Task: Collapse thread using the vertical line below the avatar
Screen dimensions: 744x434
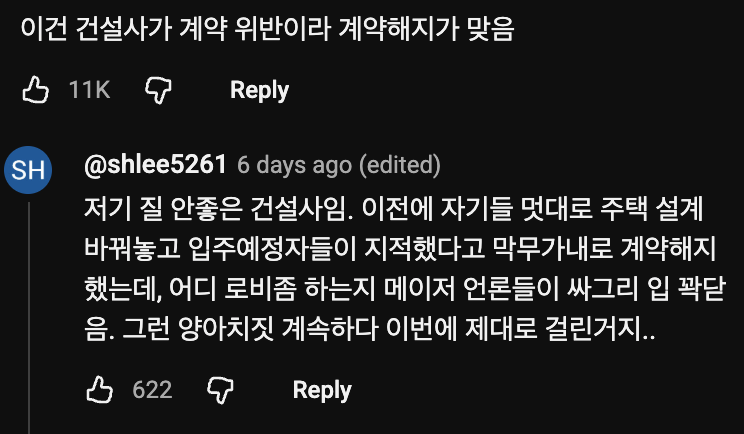Action: (29, 318)
